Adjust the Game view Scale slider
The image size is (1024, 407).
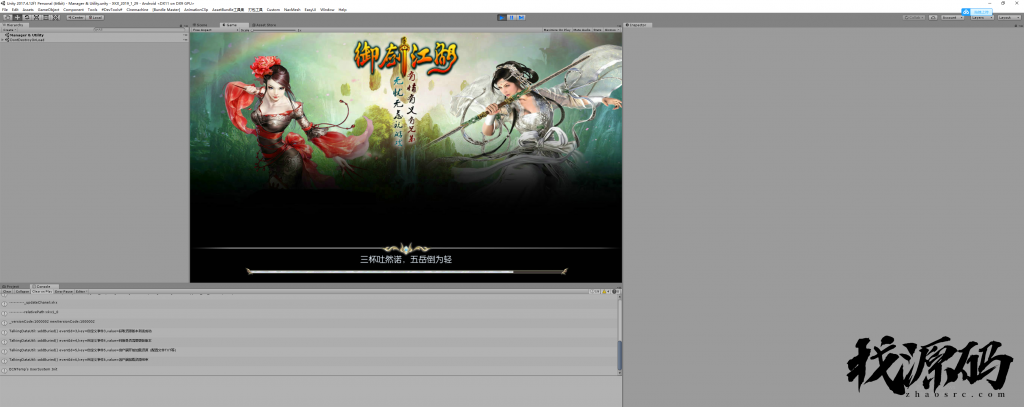coord(276,30)
